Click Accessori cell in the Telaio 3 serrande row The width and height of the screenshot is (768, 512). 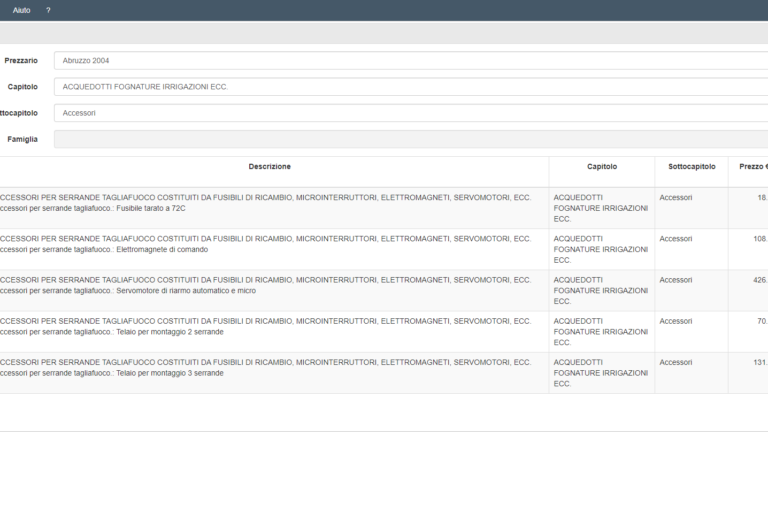pos(676,362)
